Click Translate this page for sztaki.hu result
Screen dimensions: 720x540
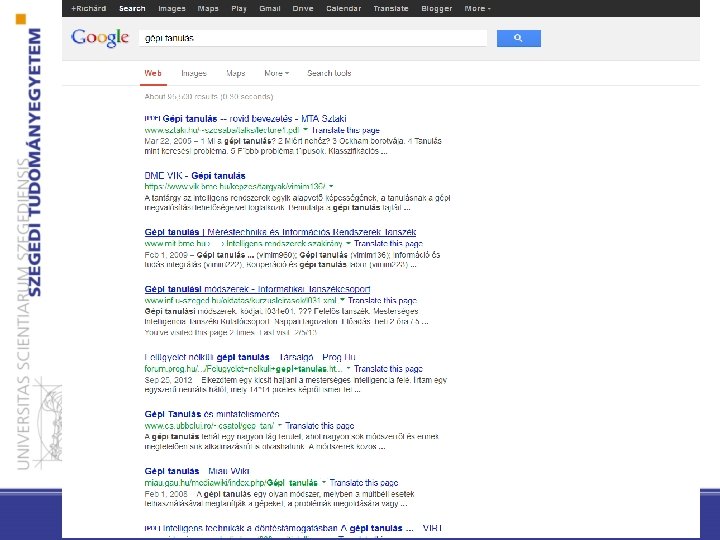pos(346,130)
